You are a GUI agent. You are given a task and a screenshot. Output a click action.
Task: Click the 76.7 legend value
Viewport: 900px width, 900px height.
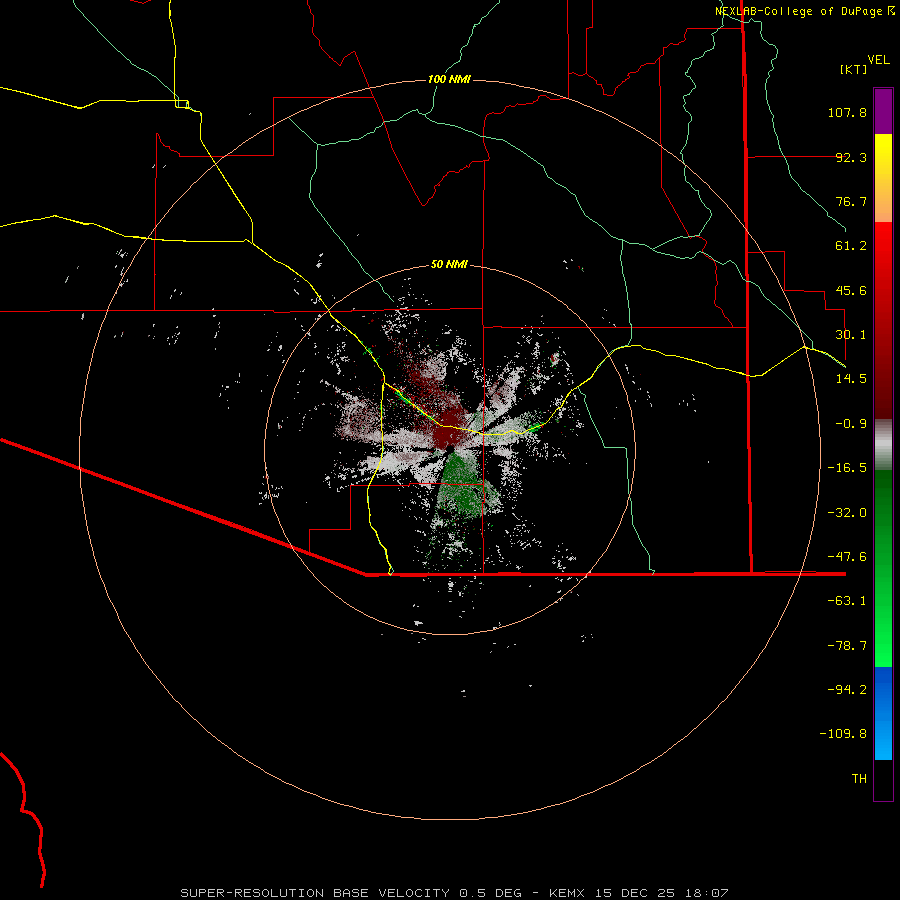851,201
